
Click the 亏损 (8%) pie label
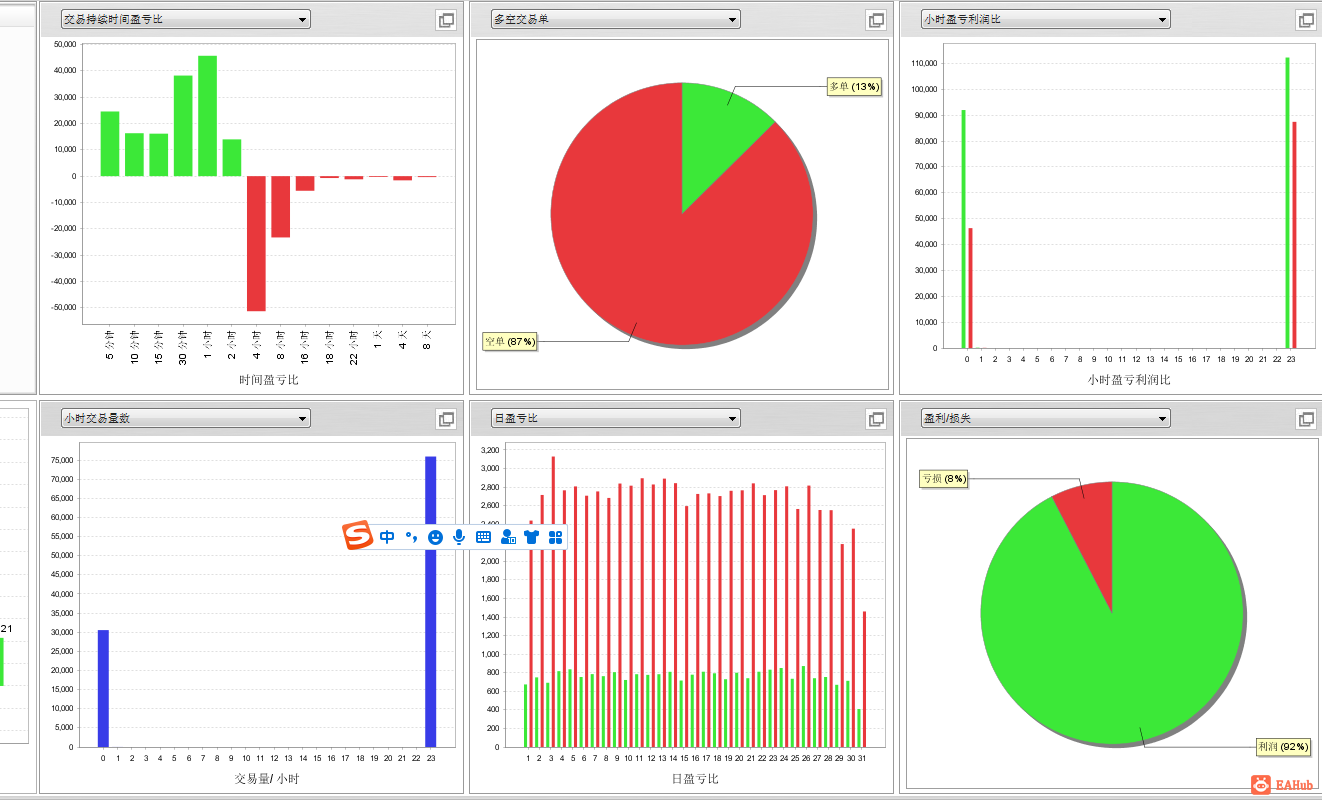pos(944,479)
